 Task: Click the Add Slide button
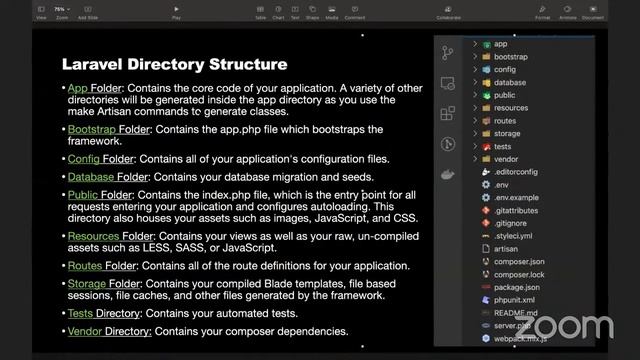tap(88, 13)
